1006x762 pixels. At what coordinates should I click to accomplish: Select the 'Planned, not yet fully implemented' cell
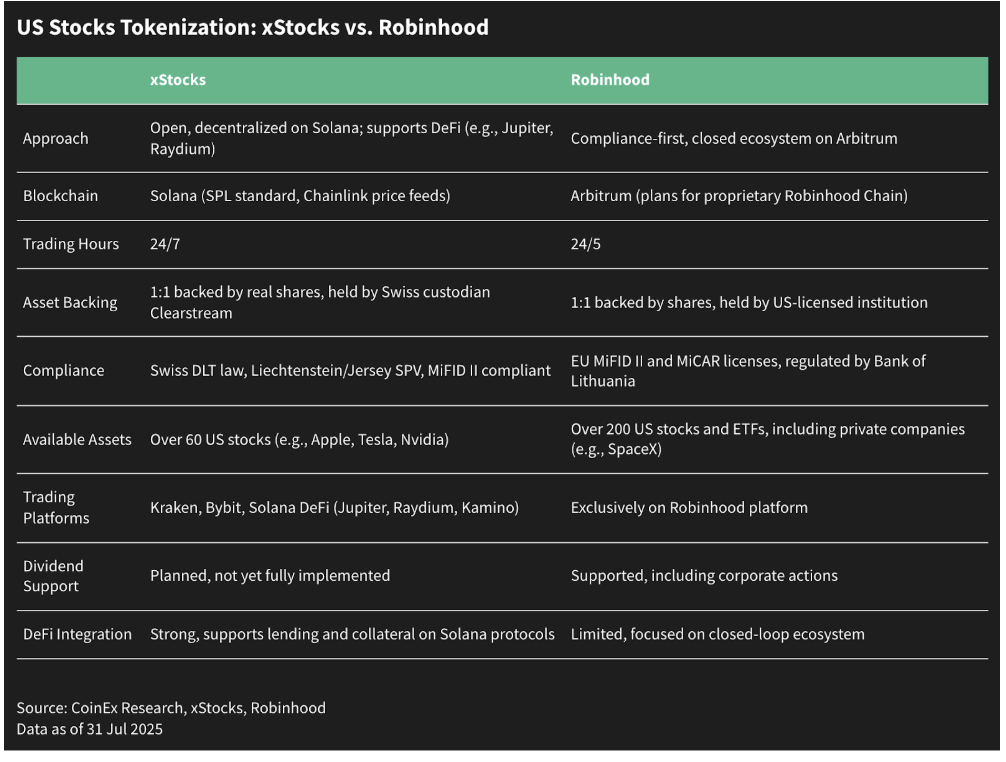[x=270, y=576]
